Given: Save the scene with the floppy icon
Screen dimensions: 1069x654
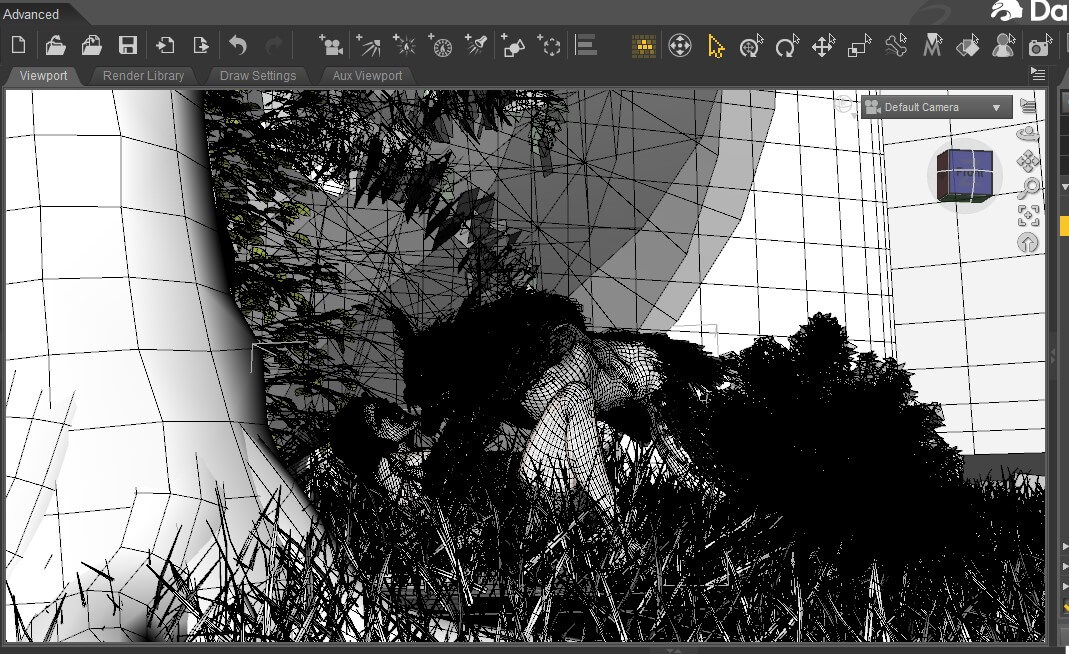Looking at the screenshot, I should [x=128, y=46].
